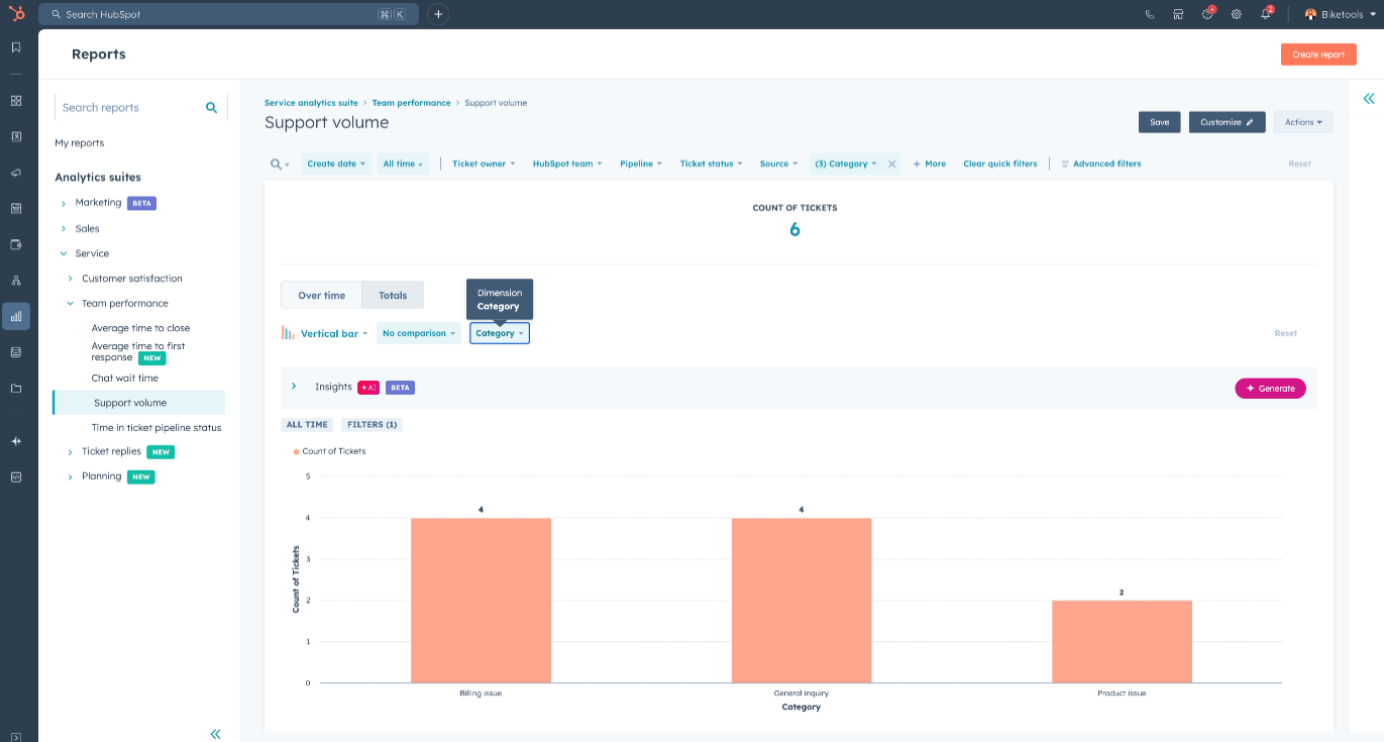The image size is (1384, 742).
Task: Click the bookmarks icon in left rail
Action: point(16,47)
